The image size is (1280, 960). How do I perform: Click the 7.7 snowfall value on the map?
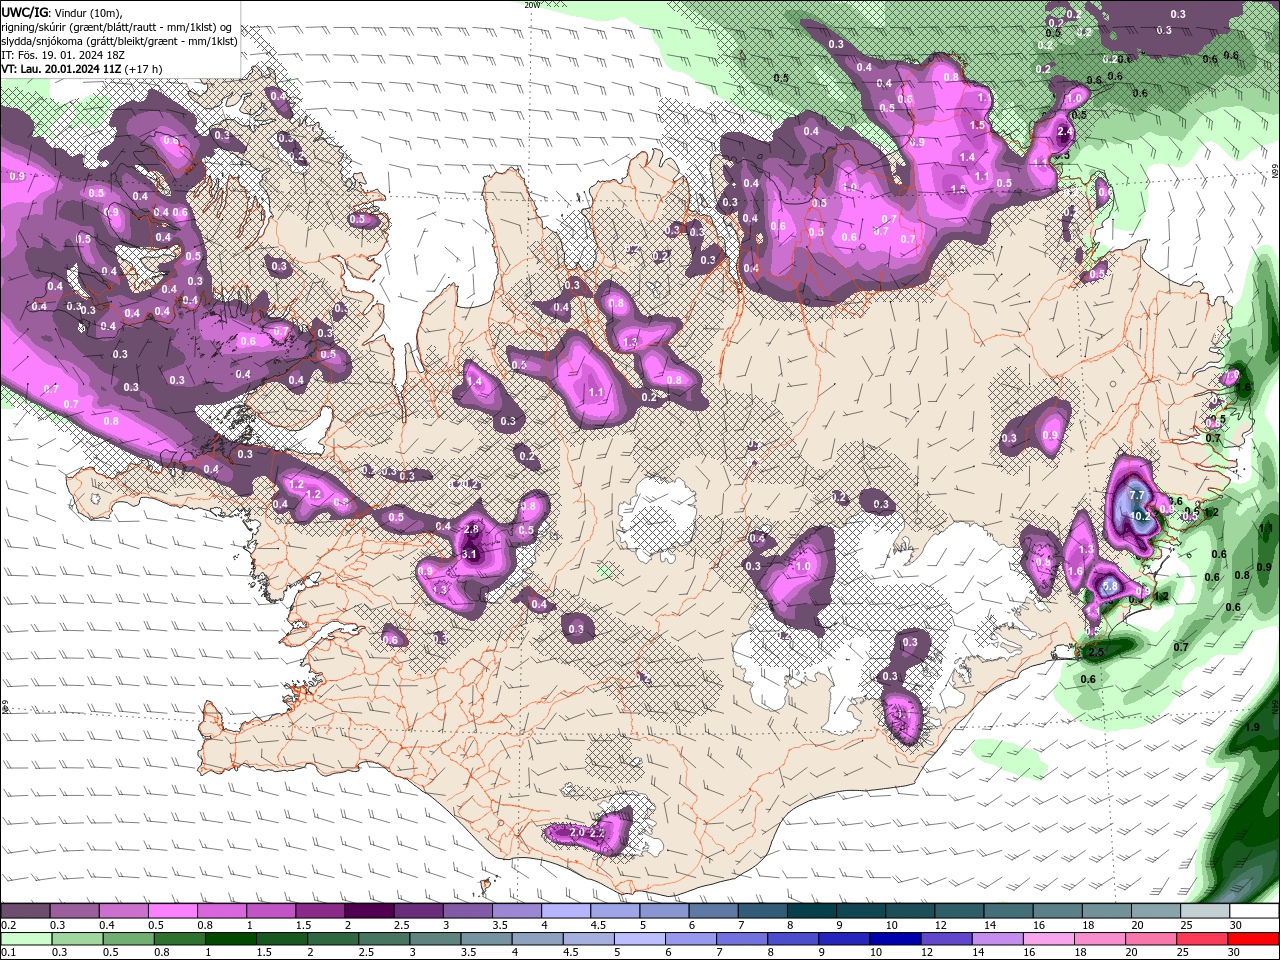1136,495
